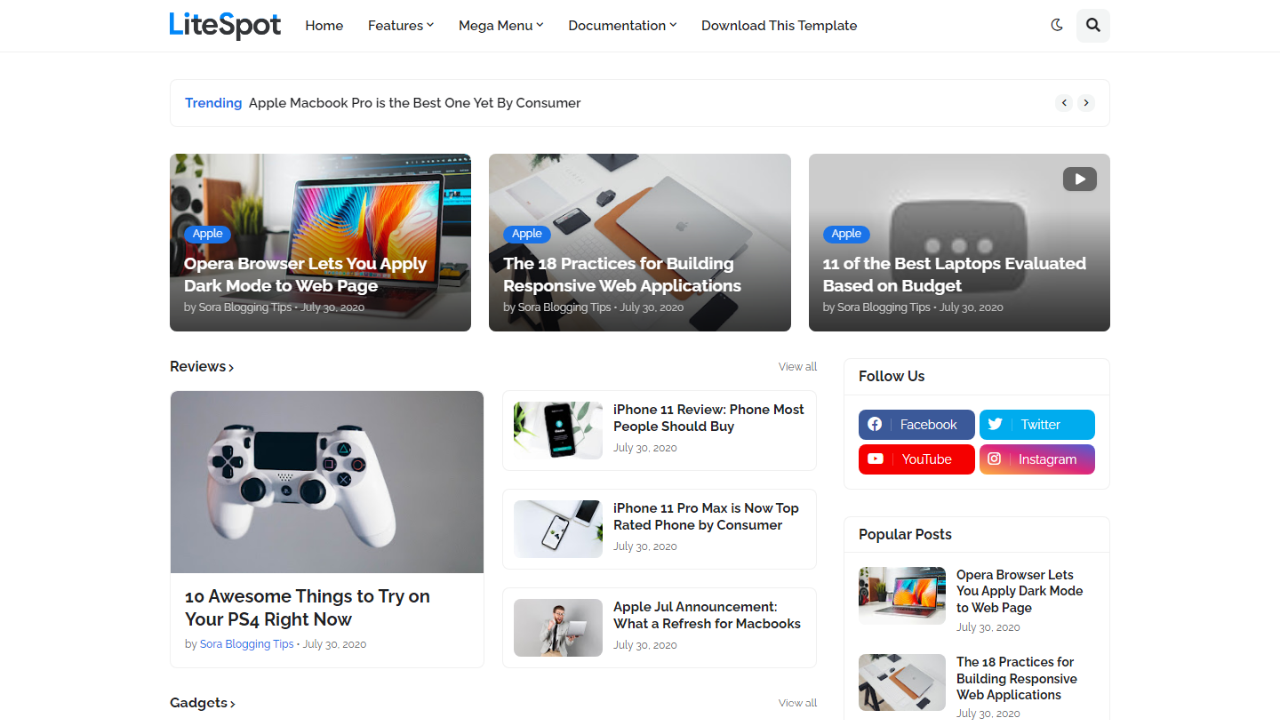This screenshot has width=1280, height=720.
Task: Click View all in Reviews section
Action: [798, 366]
